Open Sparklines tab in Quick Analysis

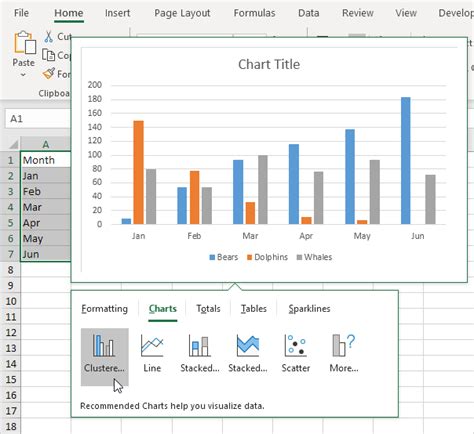[x=309, y=309]
